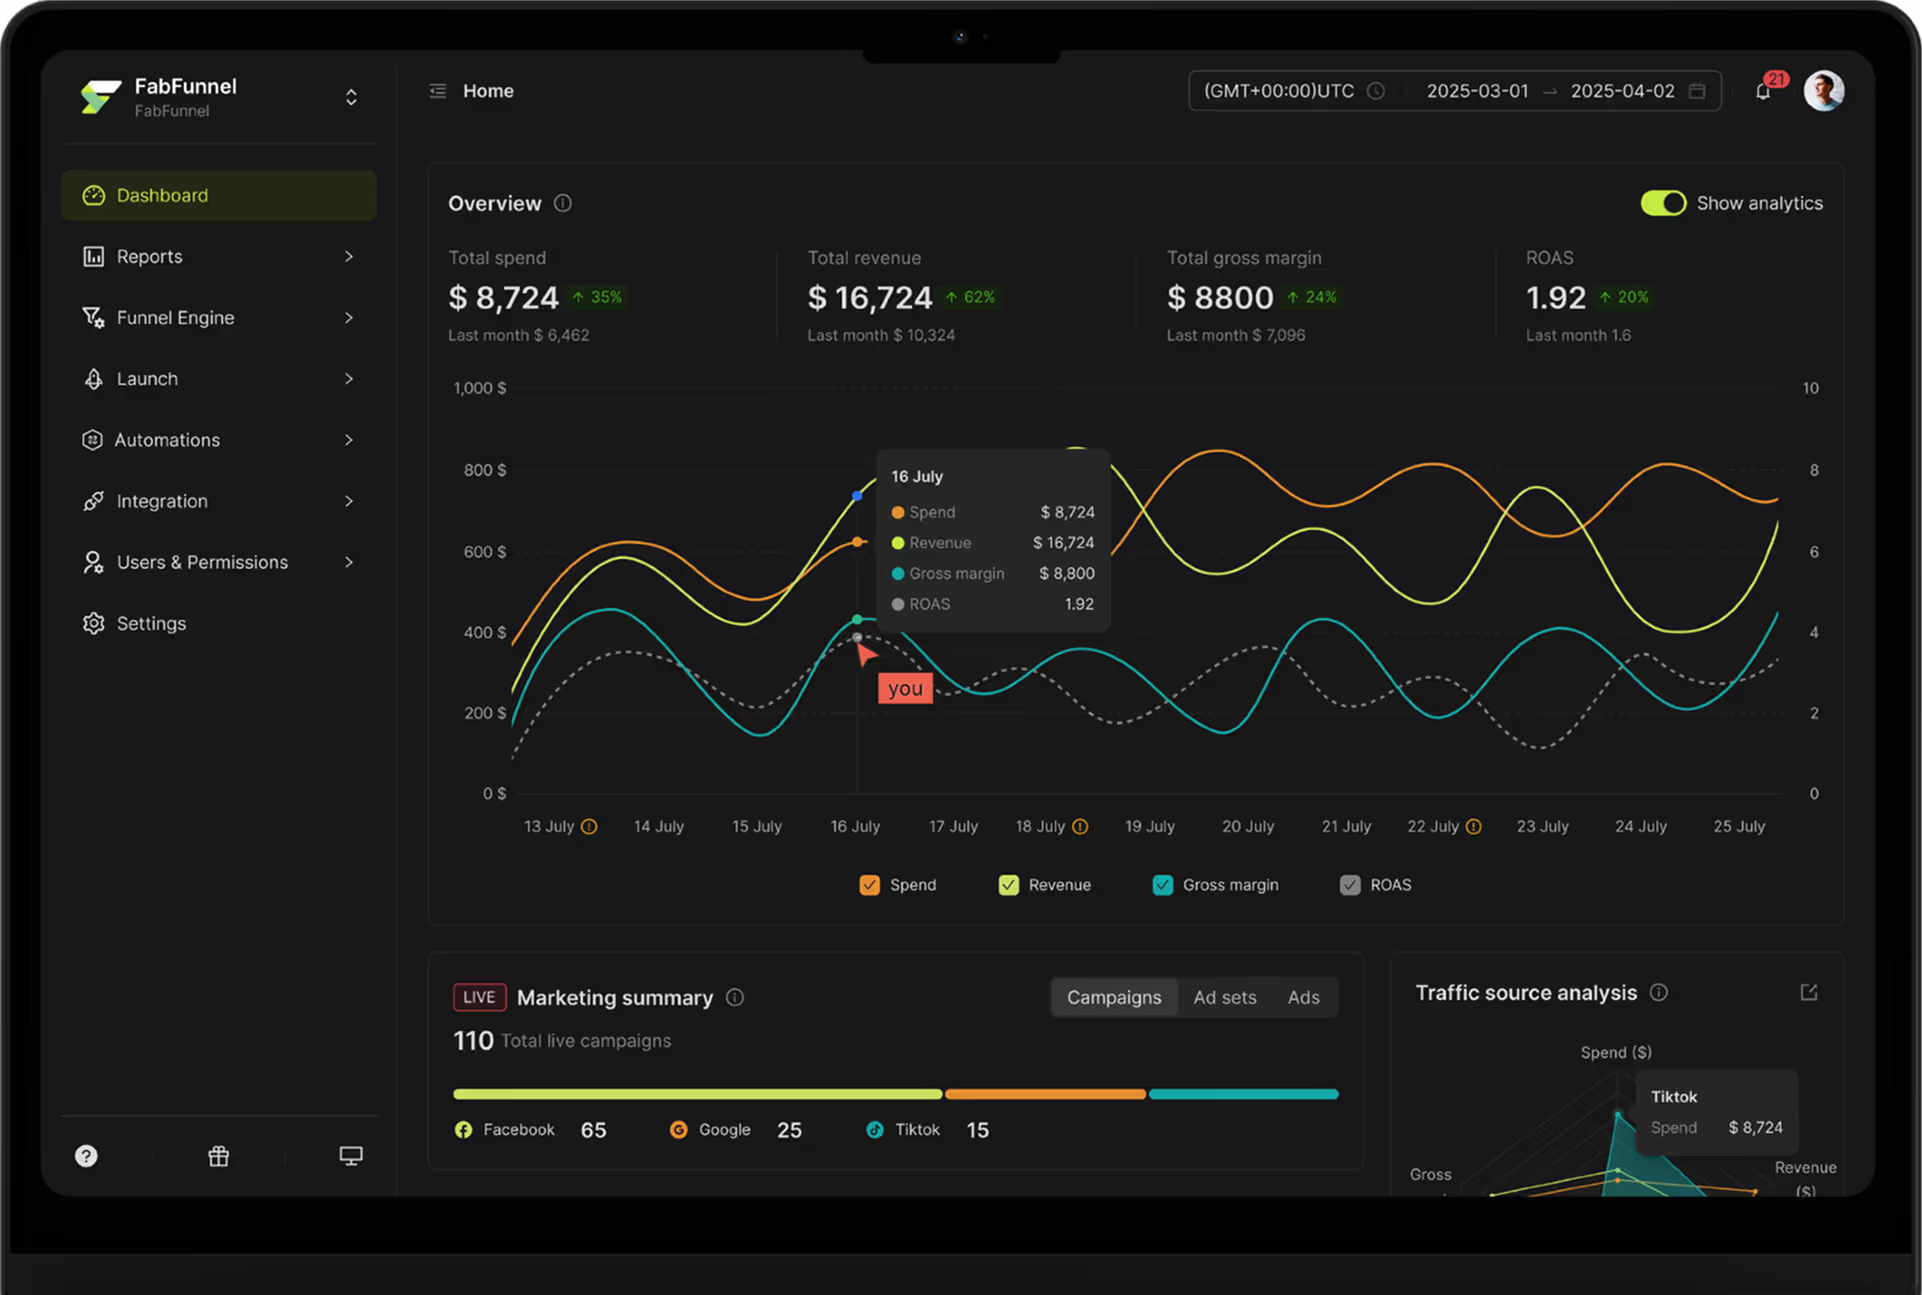Expand the Reports sidebar menu
Image resolution: width=1922 pixels, height=1295 pixels.
click(x=218, y=256)
